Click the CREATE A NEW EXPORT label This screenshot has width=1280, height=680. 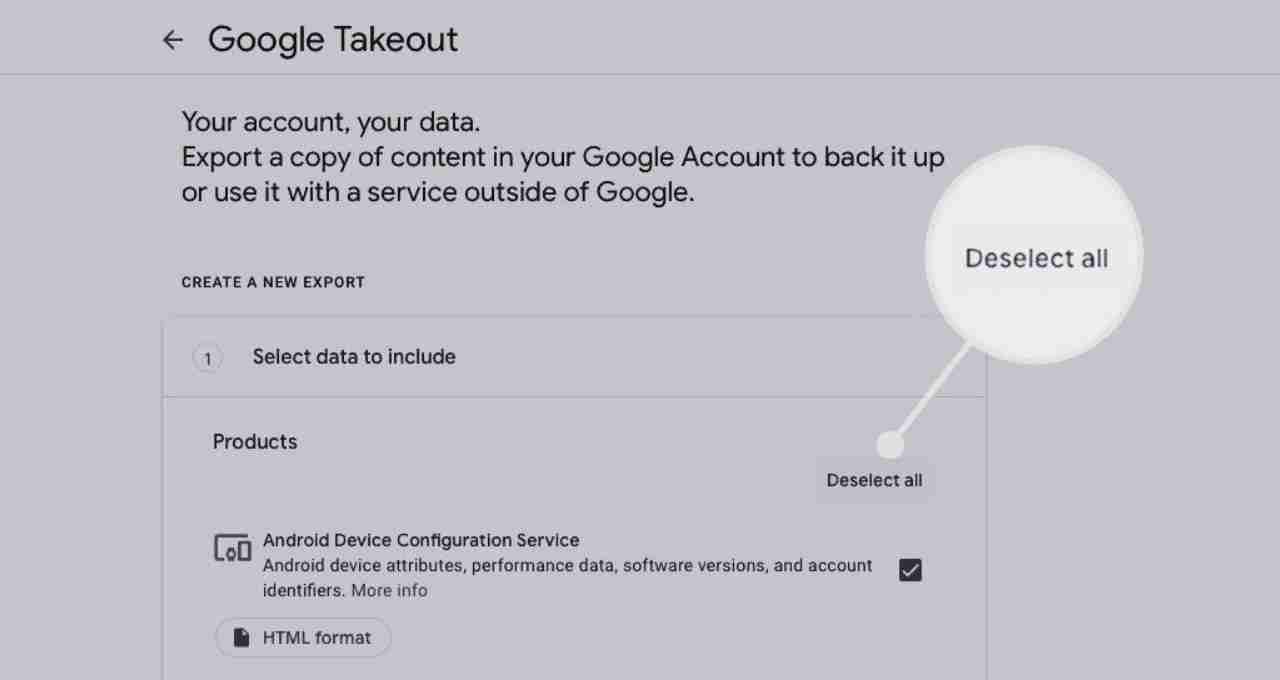coord(273,282)
